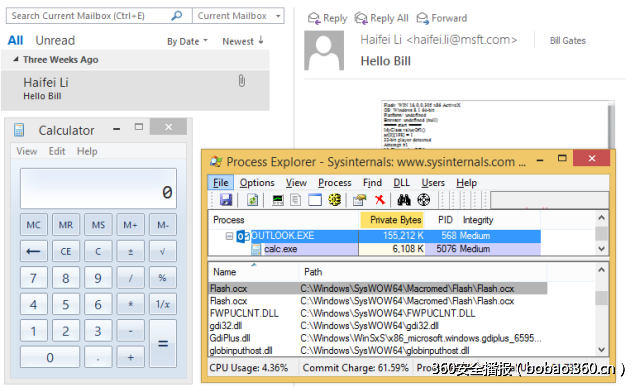Screen dimensions: 640x387
Task: Toggle the Show Process Tree toolbar icon
Action: tap(296, 200)
